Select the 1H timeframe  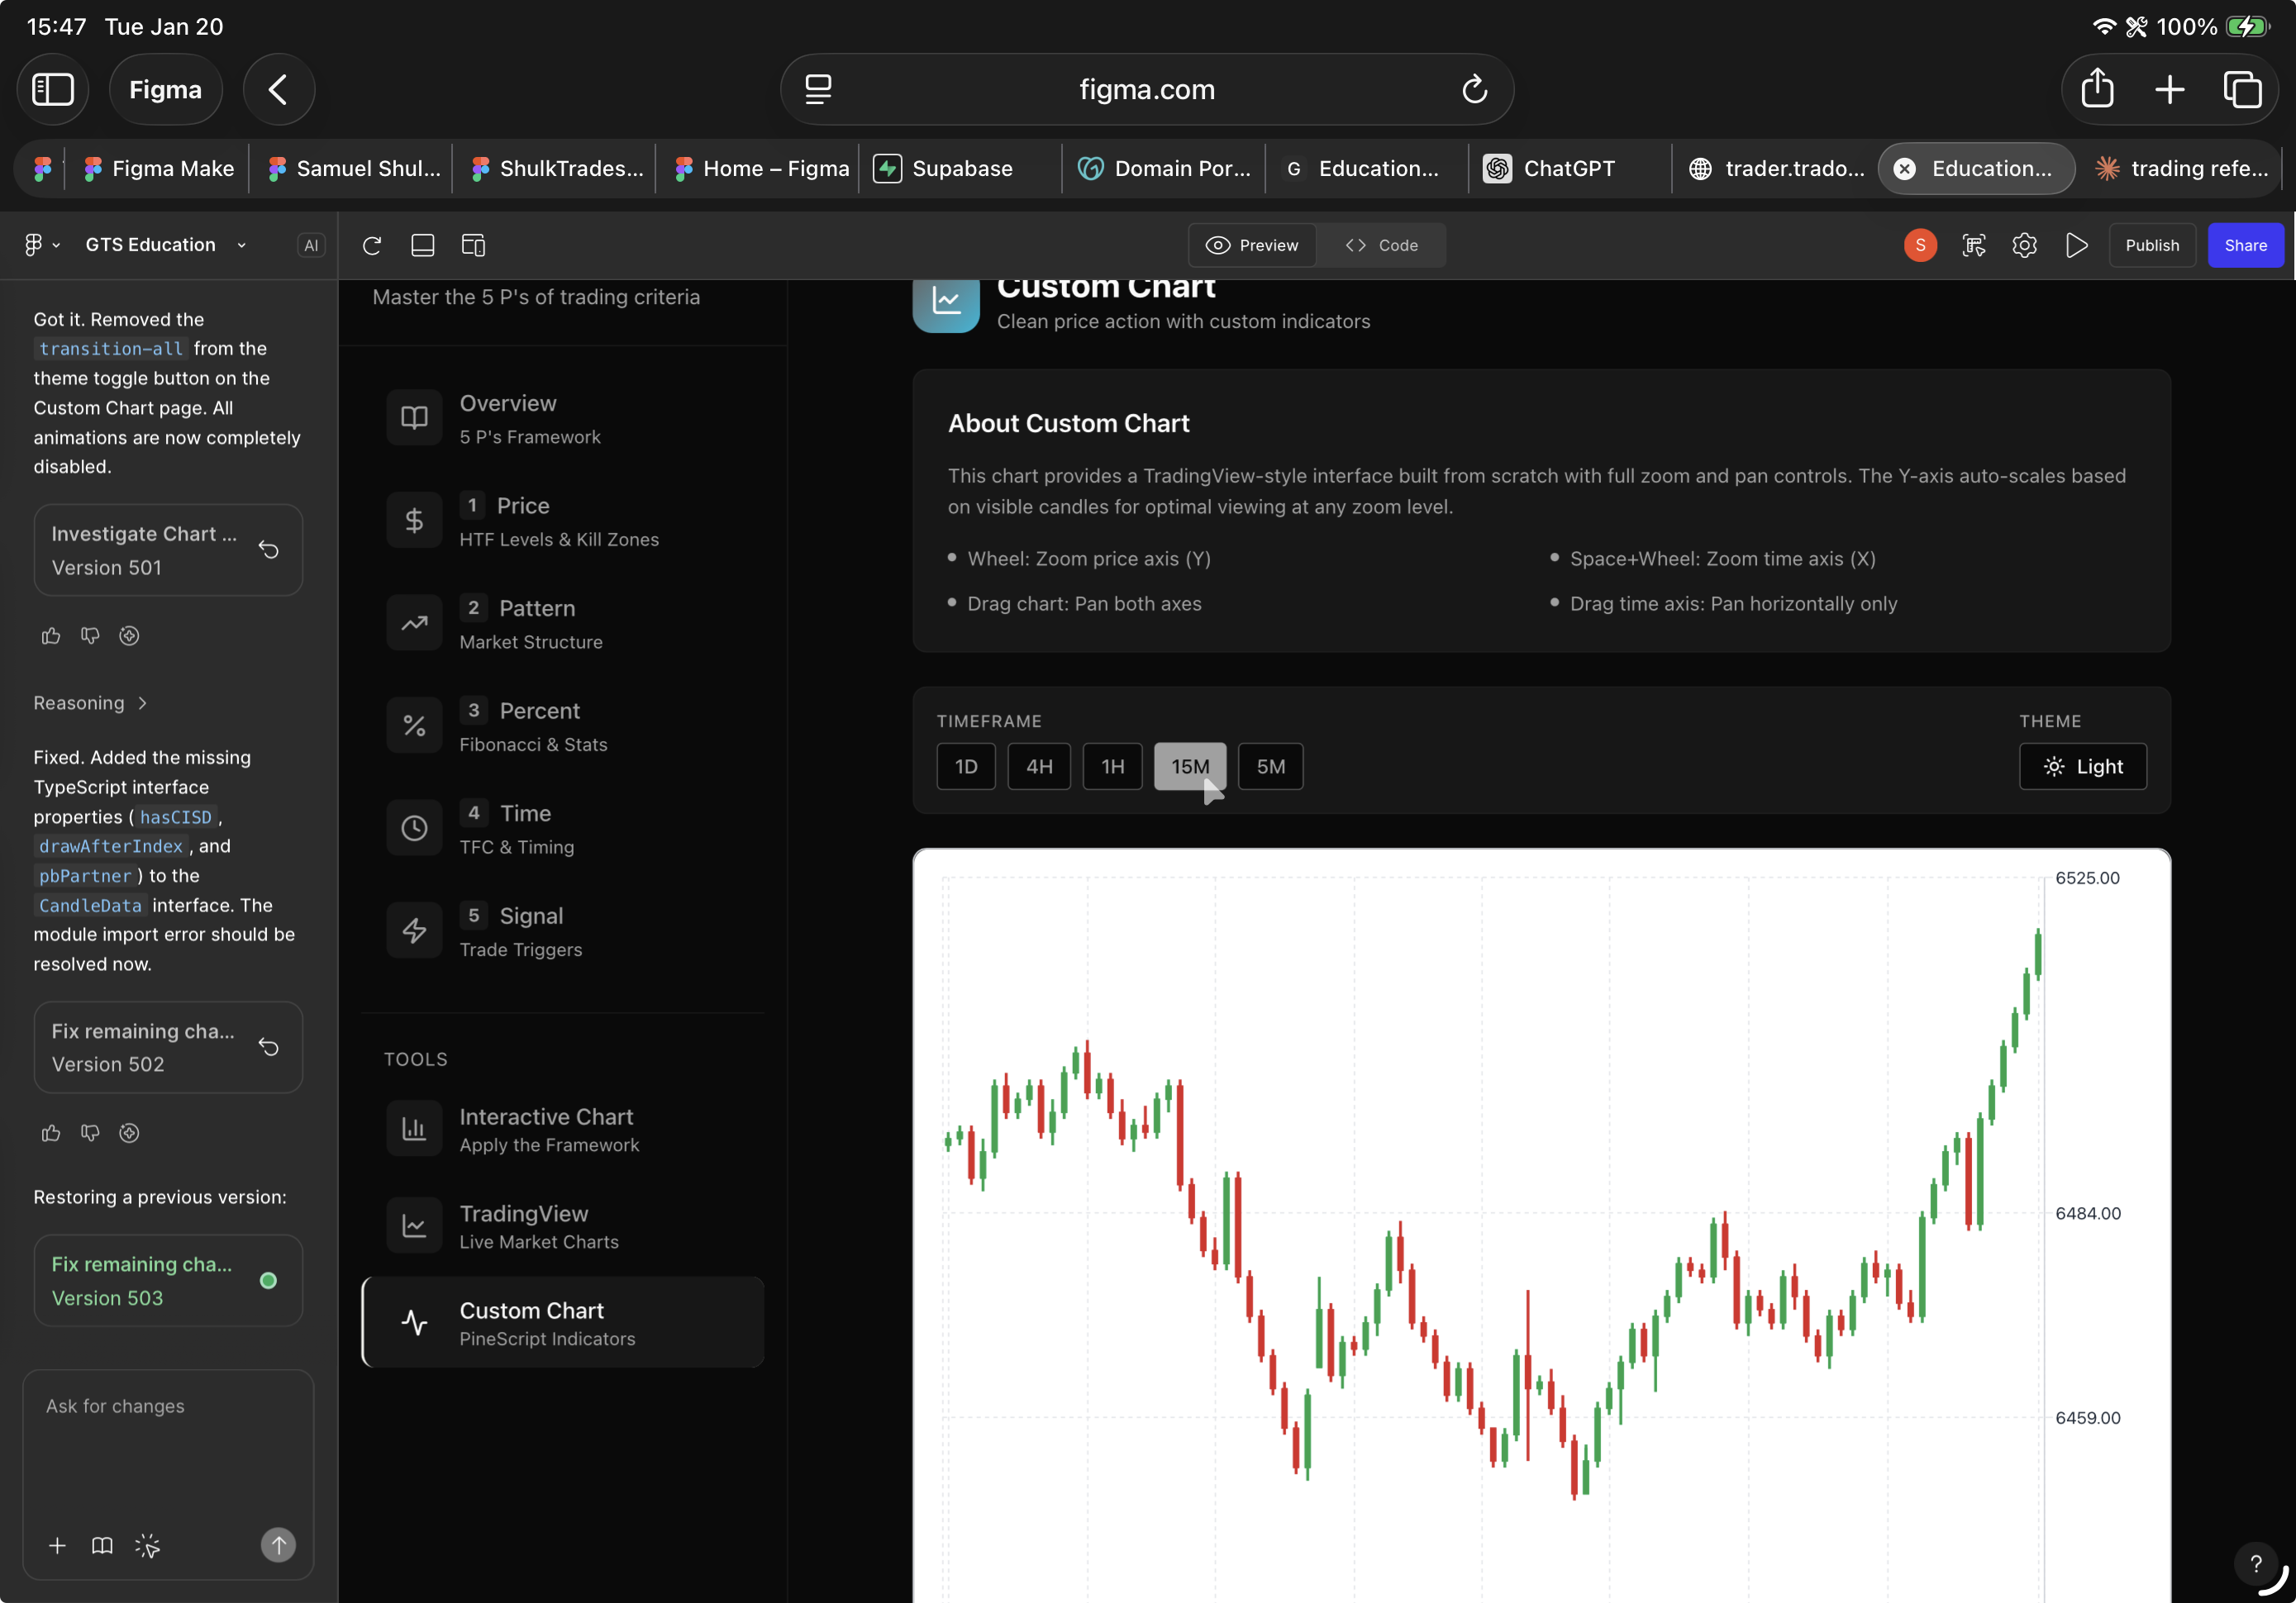[1112, 767]
